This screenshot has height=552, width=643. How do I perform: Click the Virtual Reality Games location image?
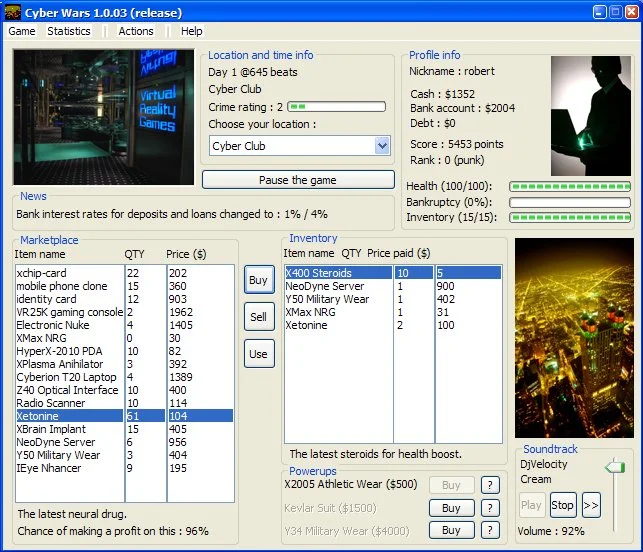coord(104,116)
